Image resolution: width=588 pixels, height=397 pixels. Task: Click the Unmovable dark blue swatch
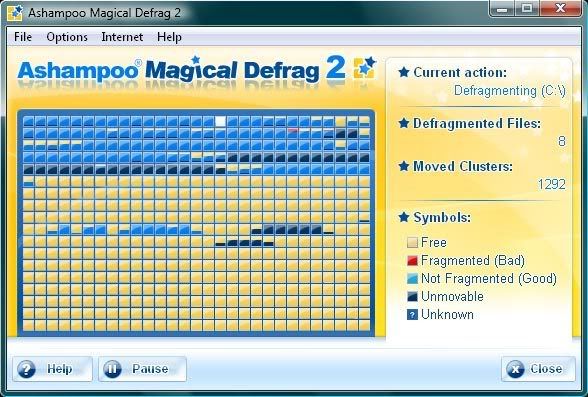pos(412,297)
